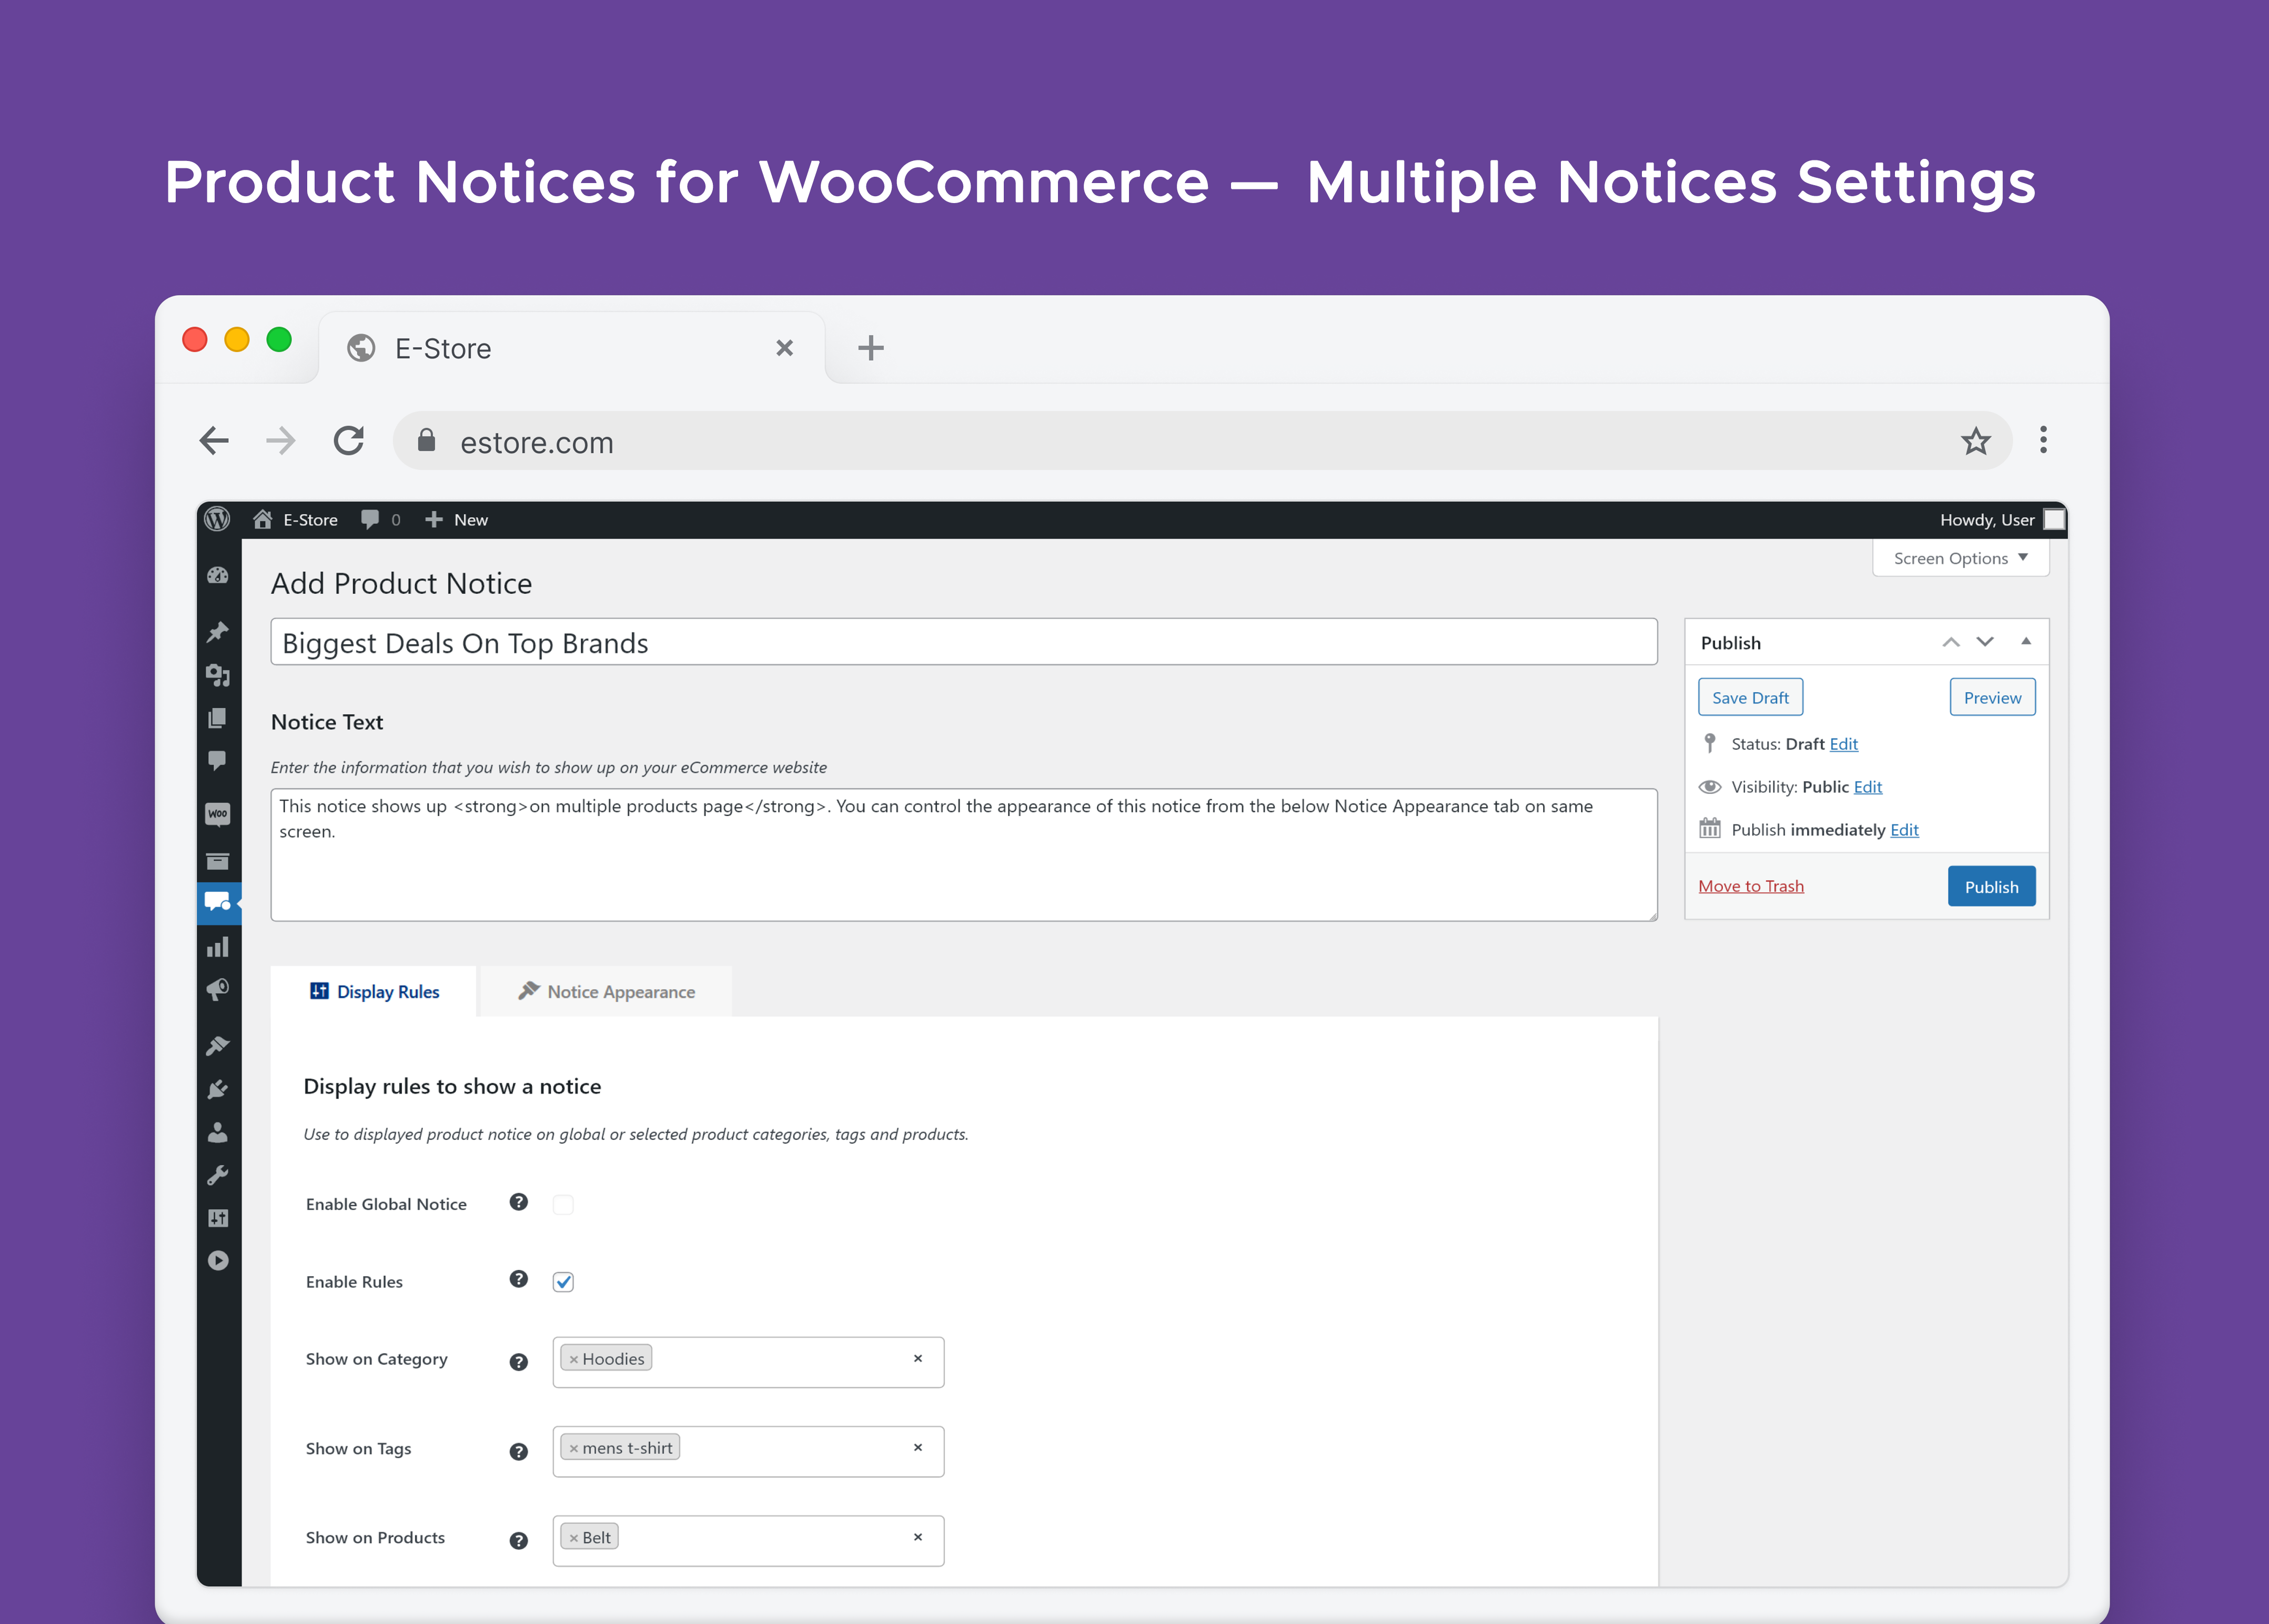This screenshot has width=2269, height=1624.
Task: Open the Analytics bar chart sidebar icon
Action: tap(218, 946)
